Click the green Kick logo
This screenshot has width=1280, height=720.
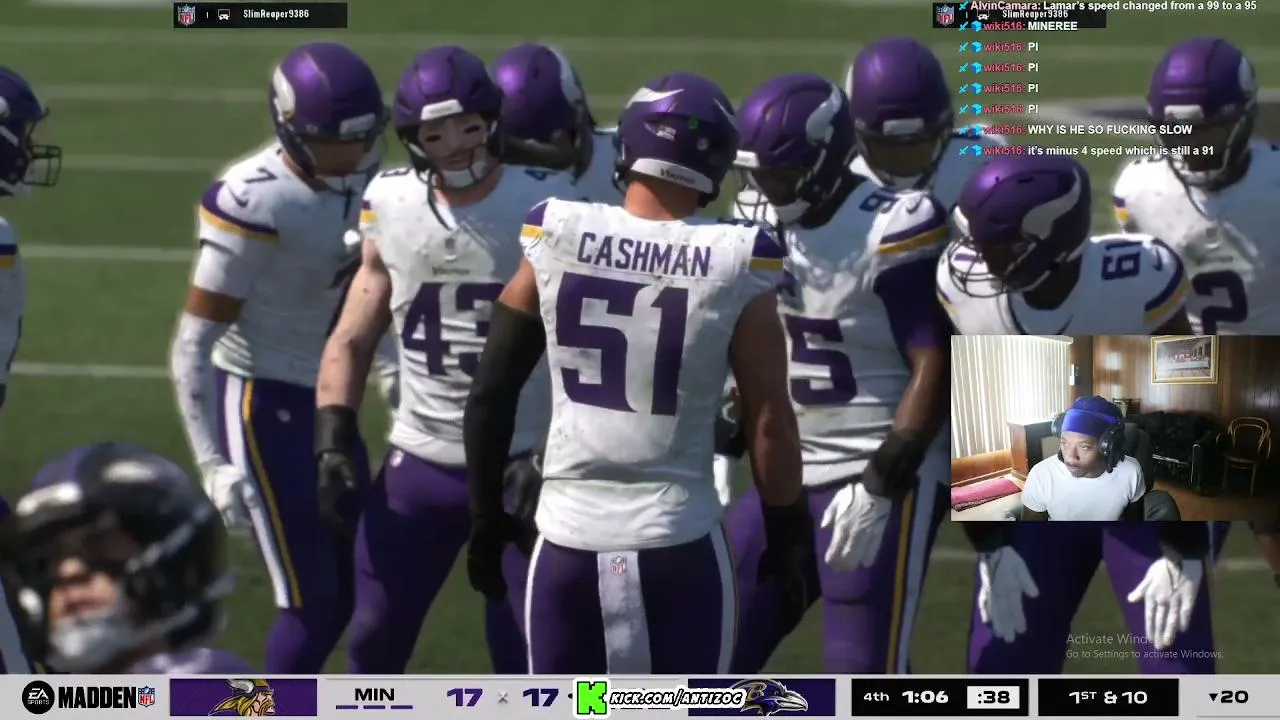click(x=592, y=698)
